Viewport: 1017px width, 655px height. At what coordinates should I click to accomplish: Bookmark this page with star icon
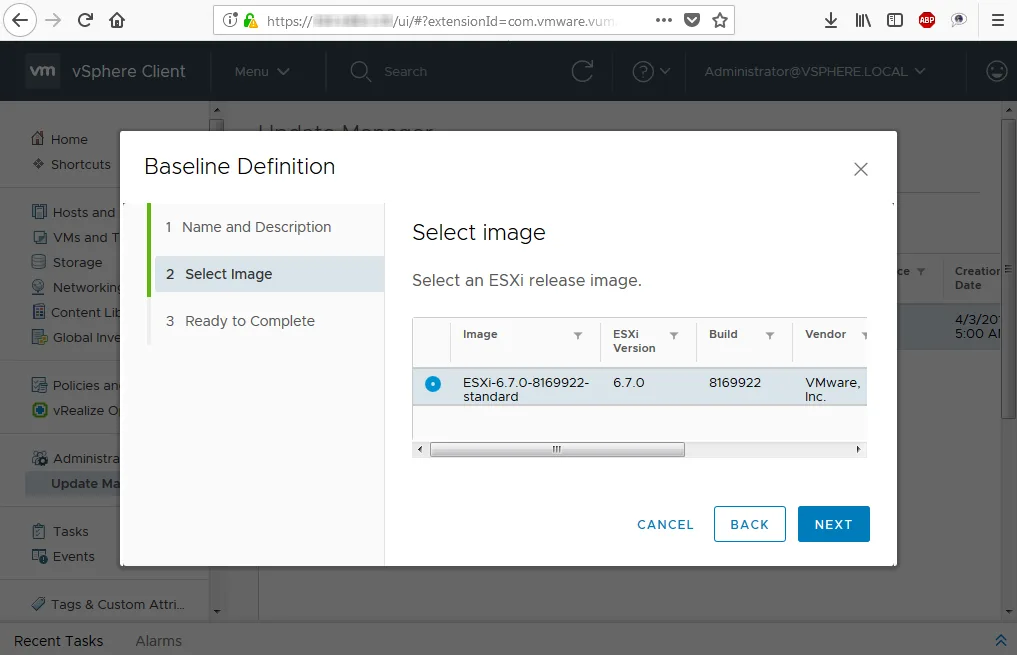pos(719,20)
